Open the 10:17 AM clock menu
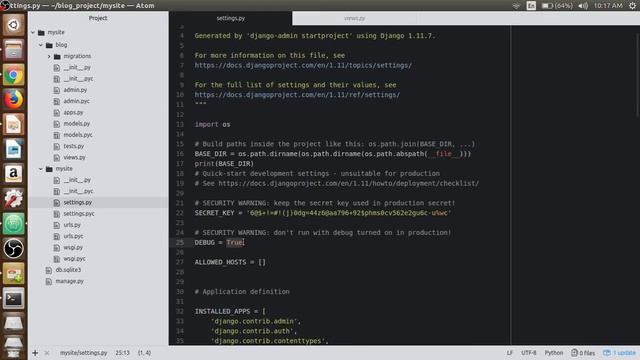640x360 pixels. 608,6
